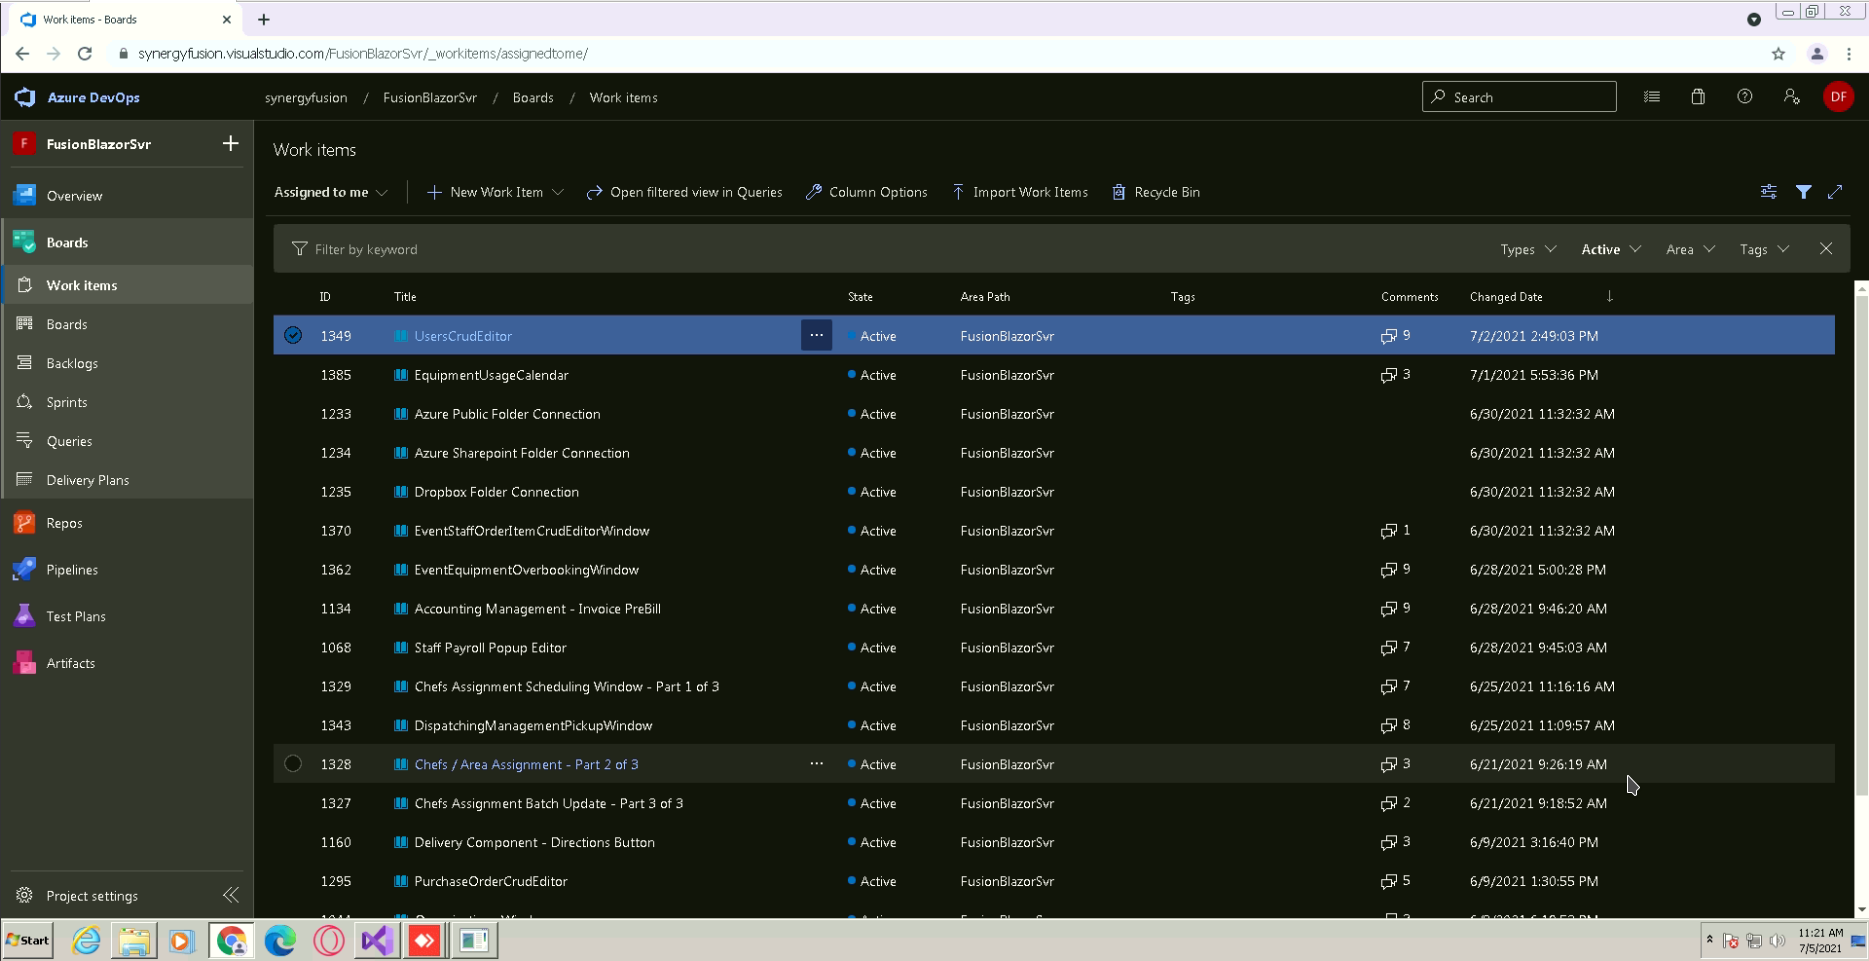The height and width of the screenshot is (961, 1869).
Task: Open the Area filter dropdown
Action: click(1690, 250)
